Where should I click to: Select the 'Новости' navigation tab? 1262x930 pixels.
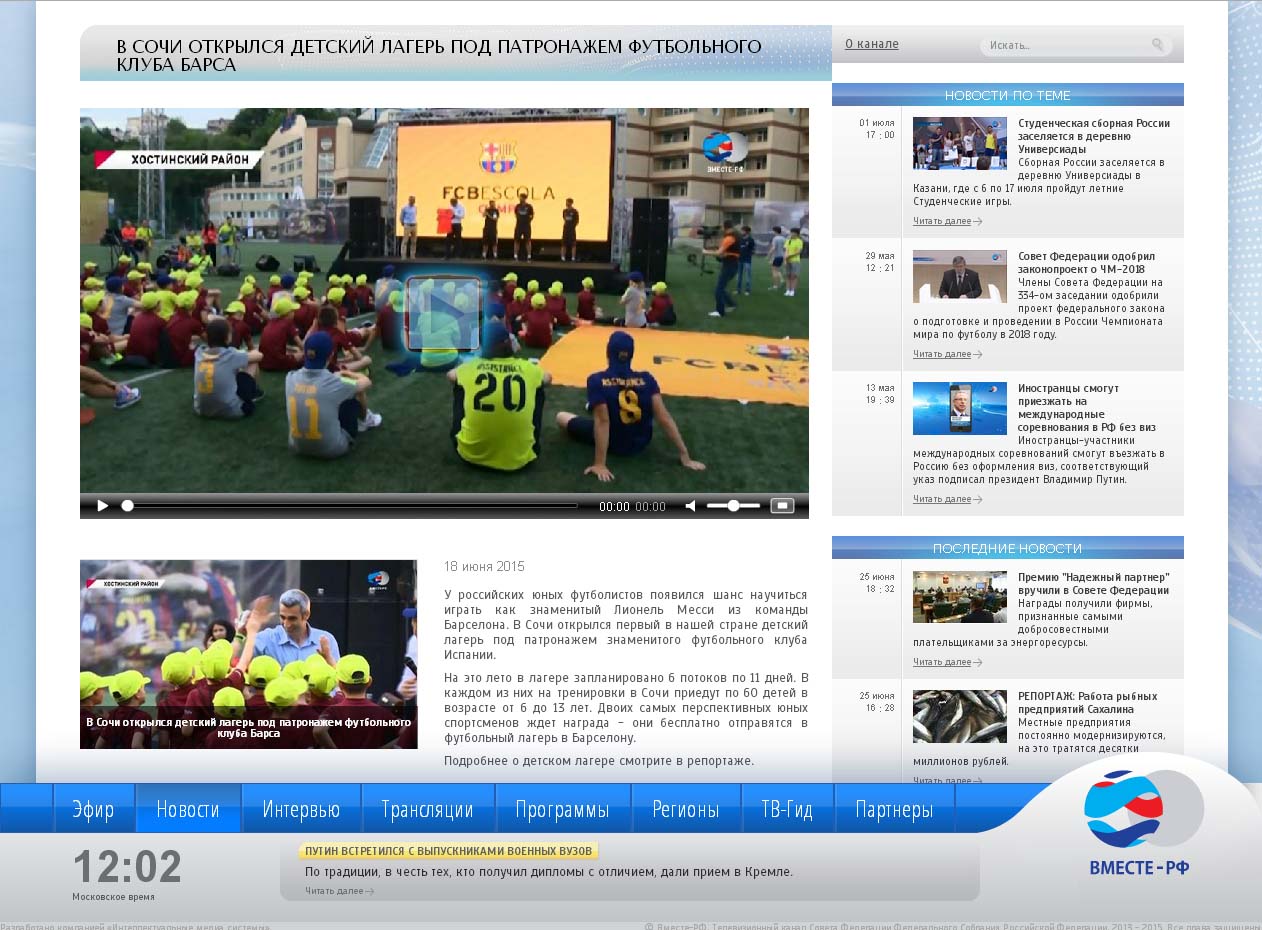[x=188, y=809]
